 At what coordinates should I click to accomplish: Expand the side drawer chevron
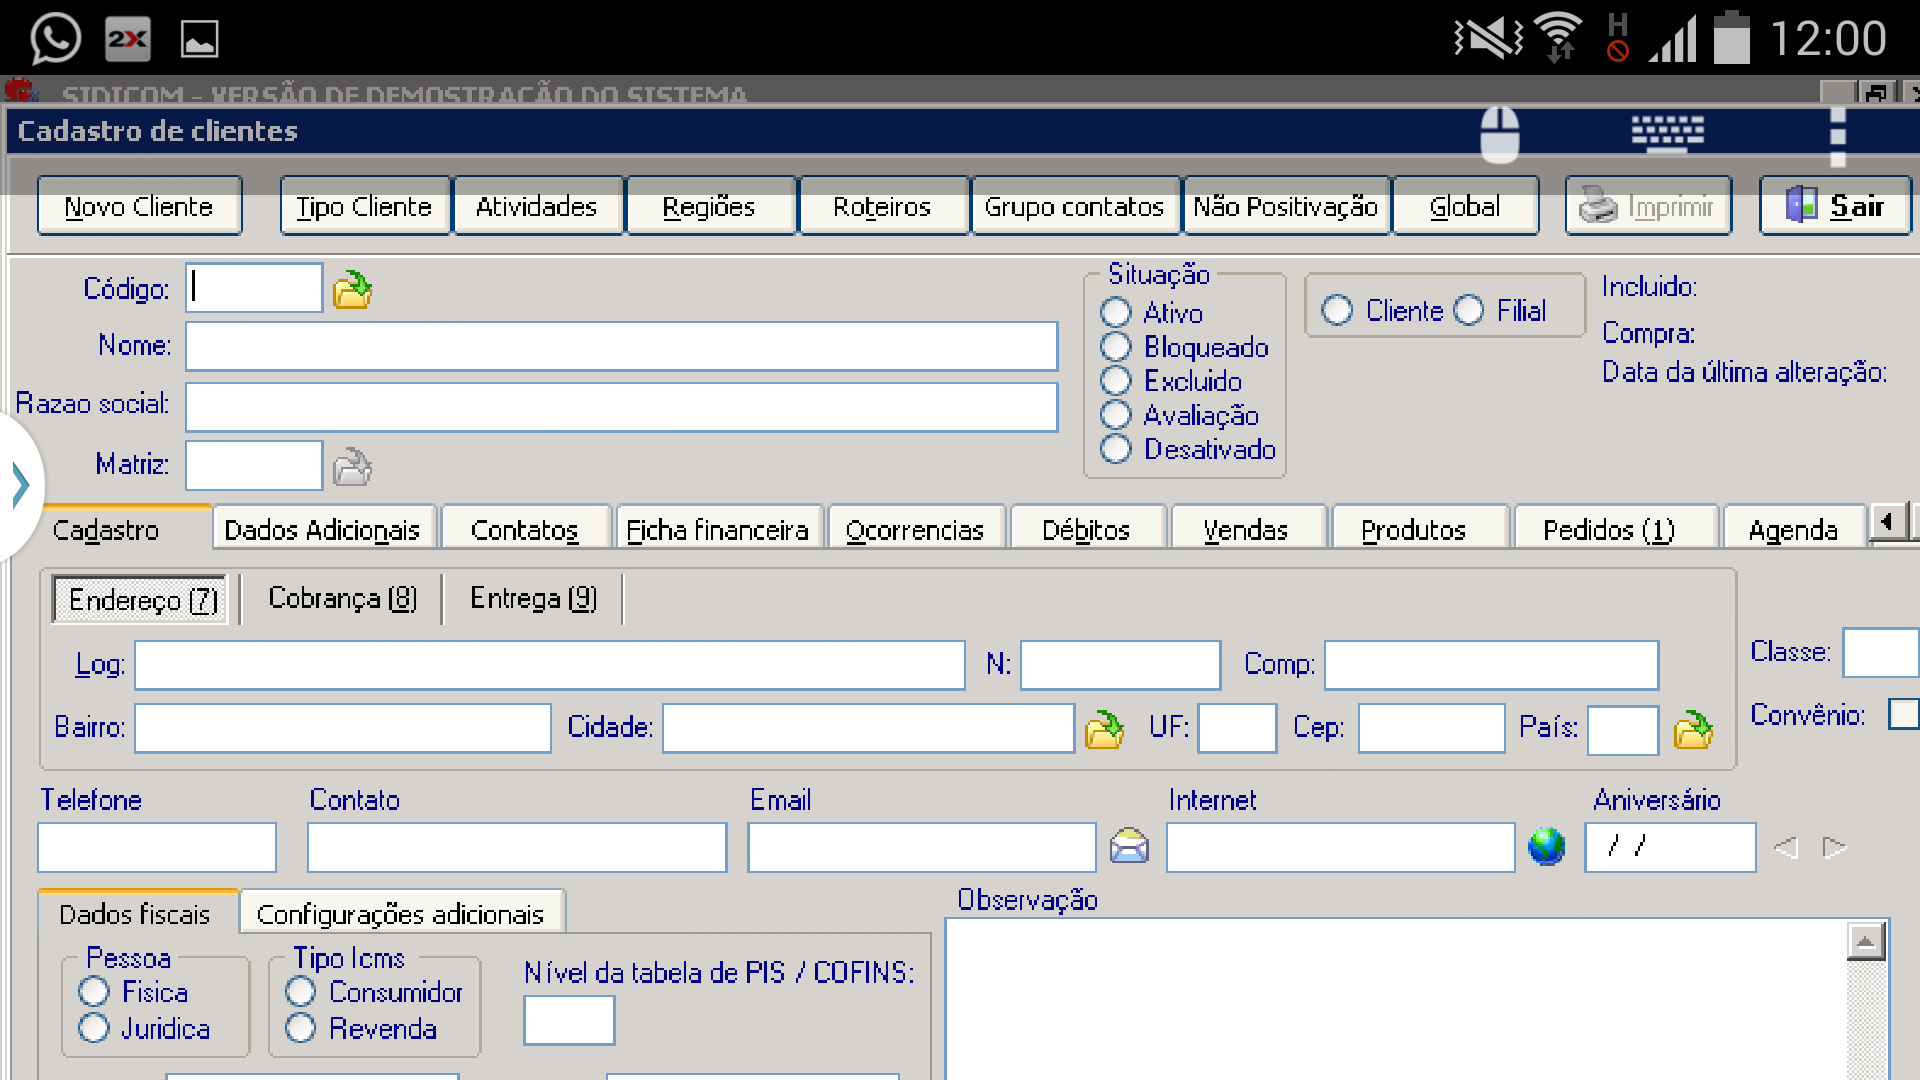pyautogui.click(x=20, y=486)
